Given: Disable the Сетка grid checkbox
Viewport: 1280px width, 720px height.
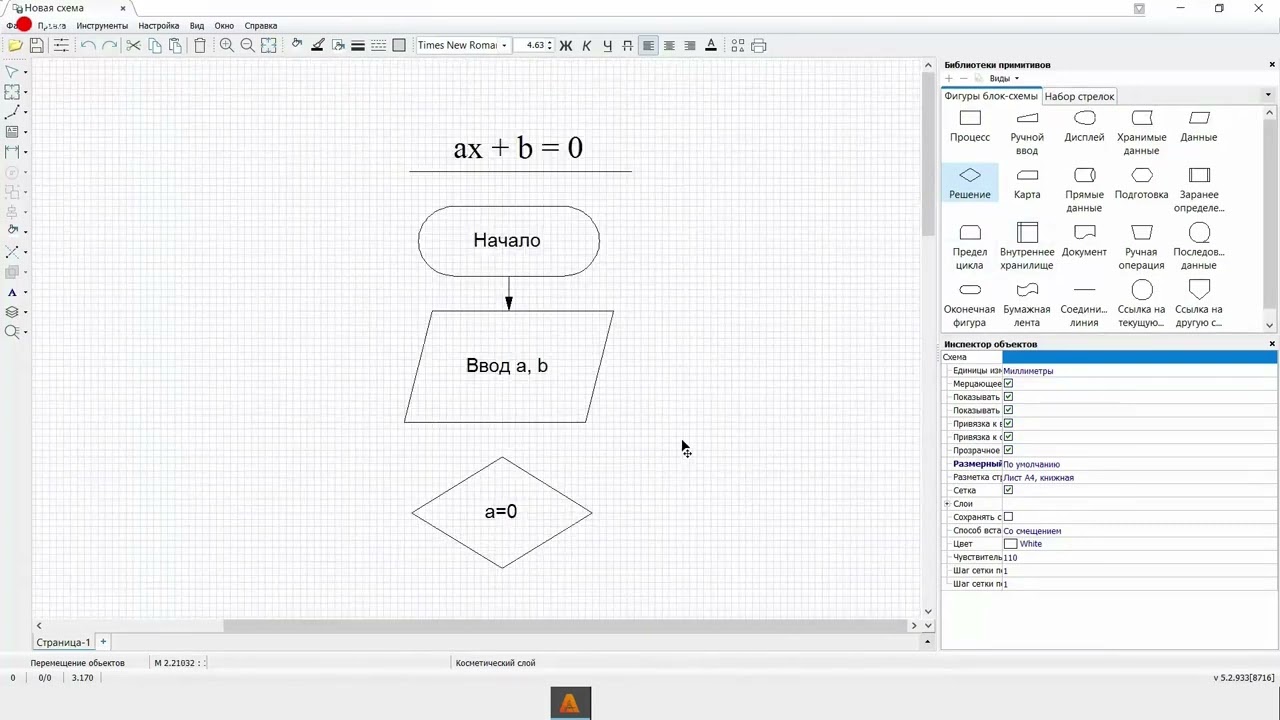Looking at the screenshot, I should 1008,490.
